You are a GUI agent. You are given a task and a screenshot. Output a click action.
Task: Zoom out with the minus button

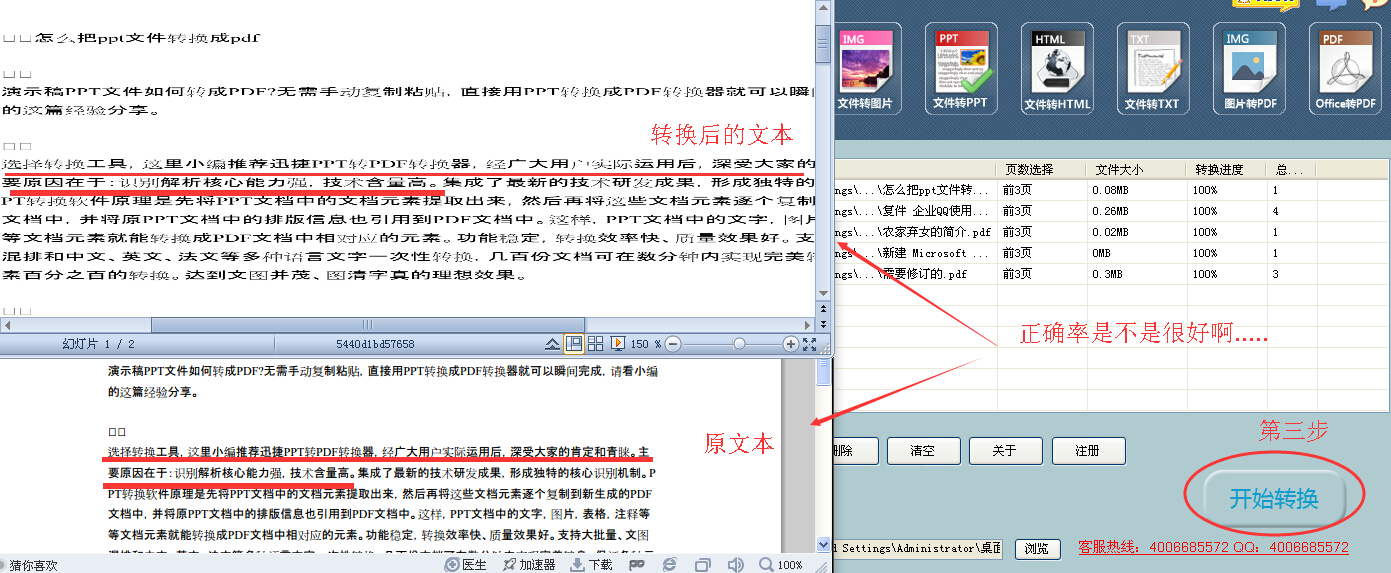tap(673, 344)
